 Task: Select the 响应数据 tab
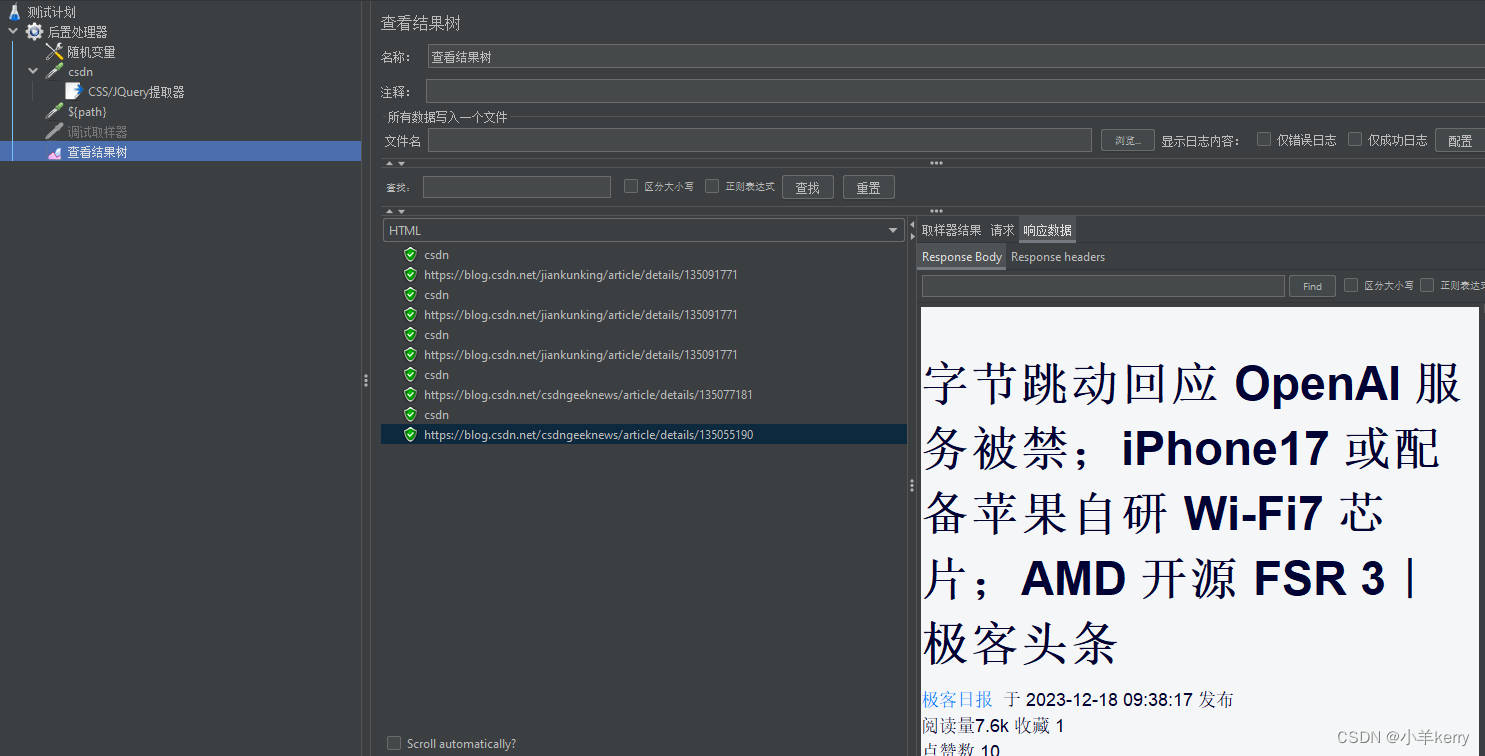(1047, 230)
